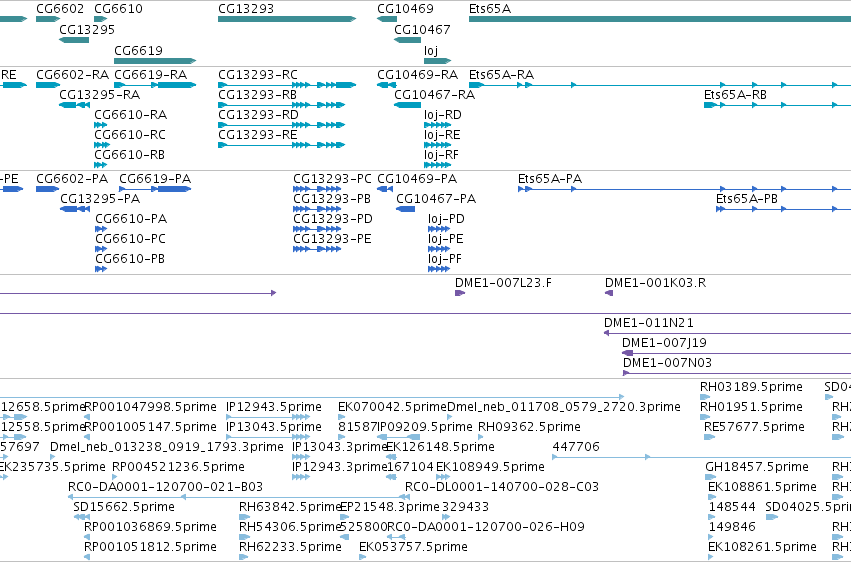This screenshot has height=562, width=851.
Task: Select transcript loj-RF
Action: [x=437, y=165]
